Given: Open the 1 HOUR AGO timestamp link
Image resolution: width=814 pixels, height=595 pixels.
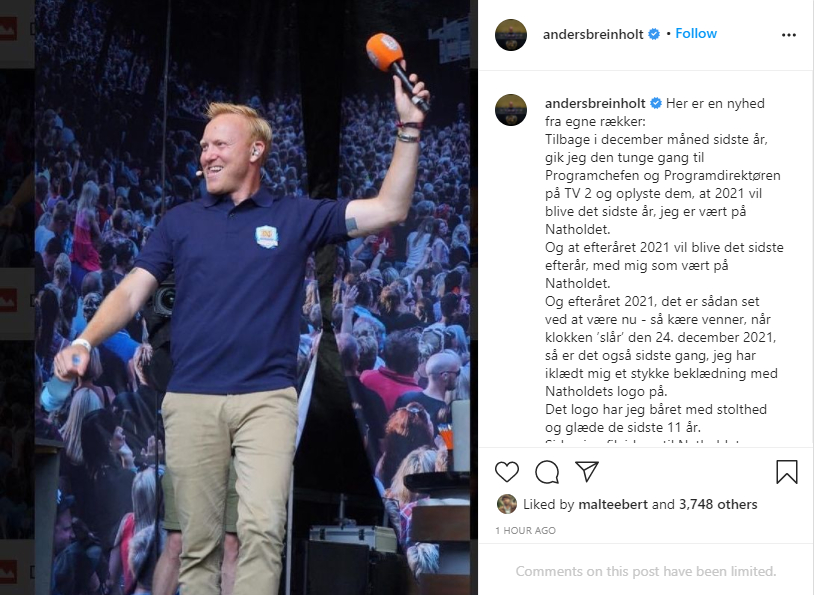Looking at the screenshot, I should (525, 531).
